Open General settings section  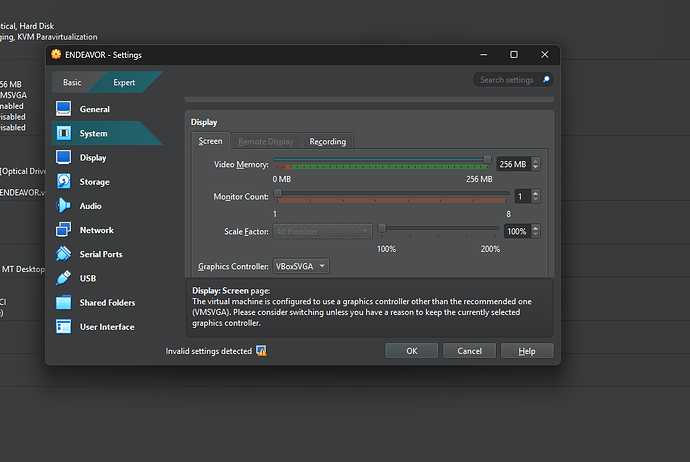tap(107, 109)
